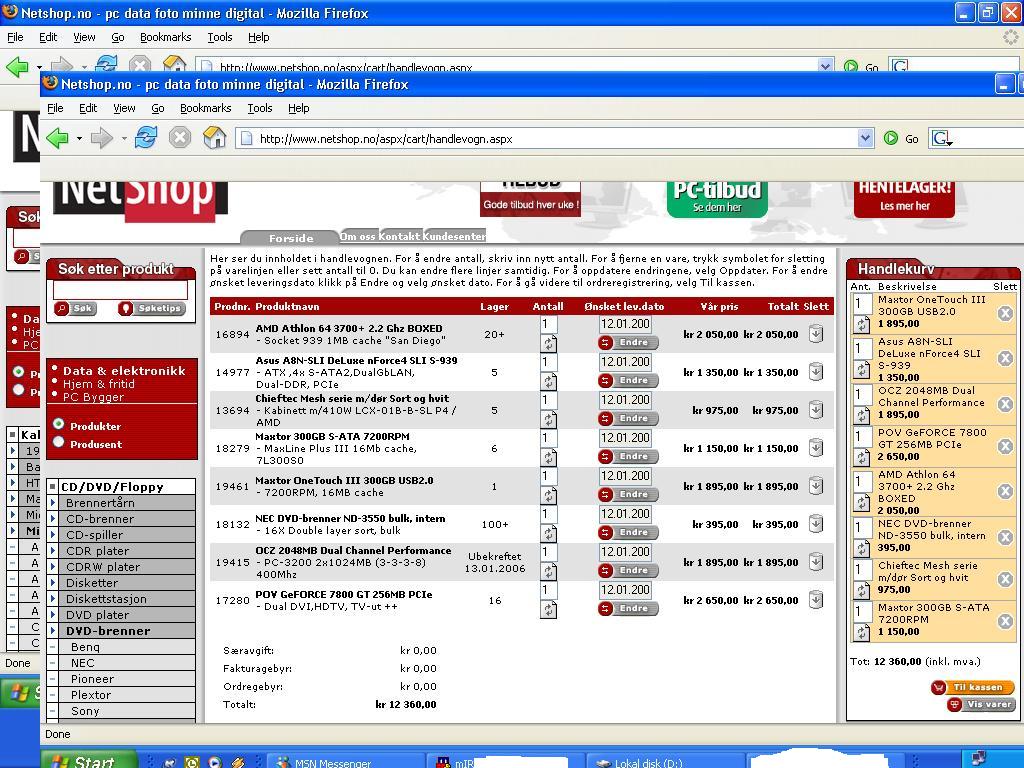Expand DVD-brenner category arrow

(53, 631)
